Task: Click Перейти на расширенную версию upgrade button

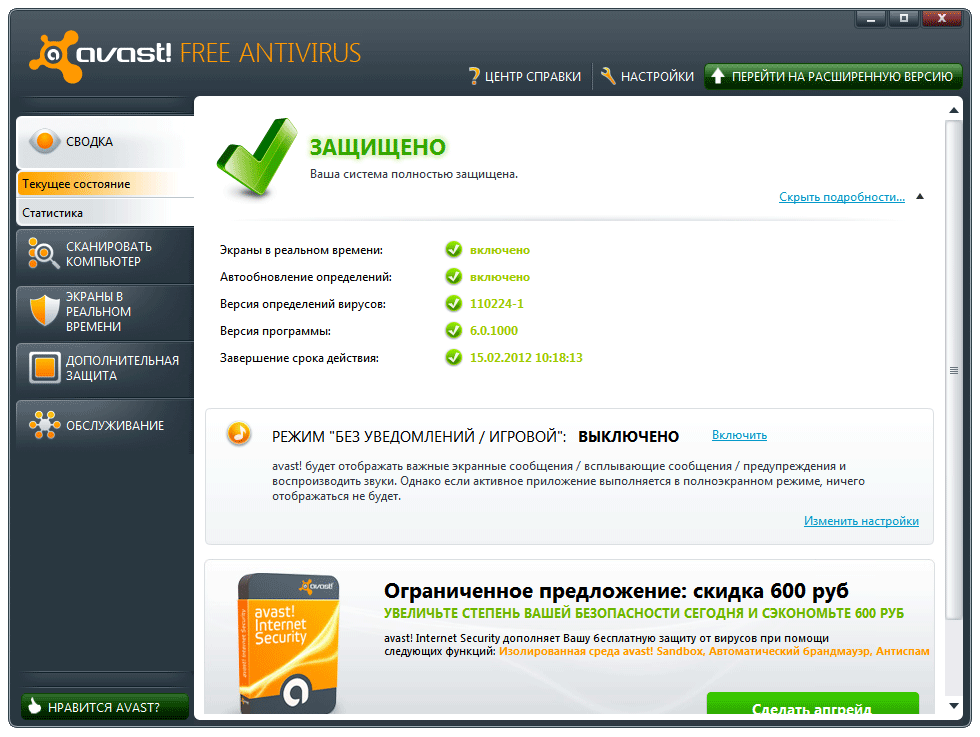Action: [833, 76]
